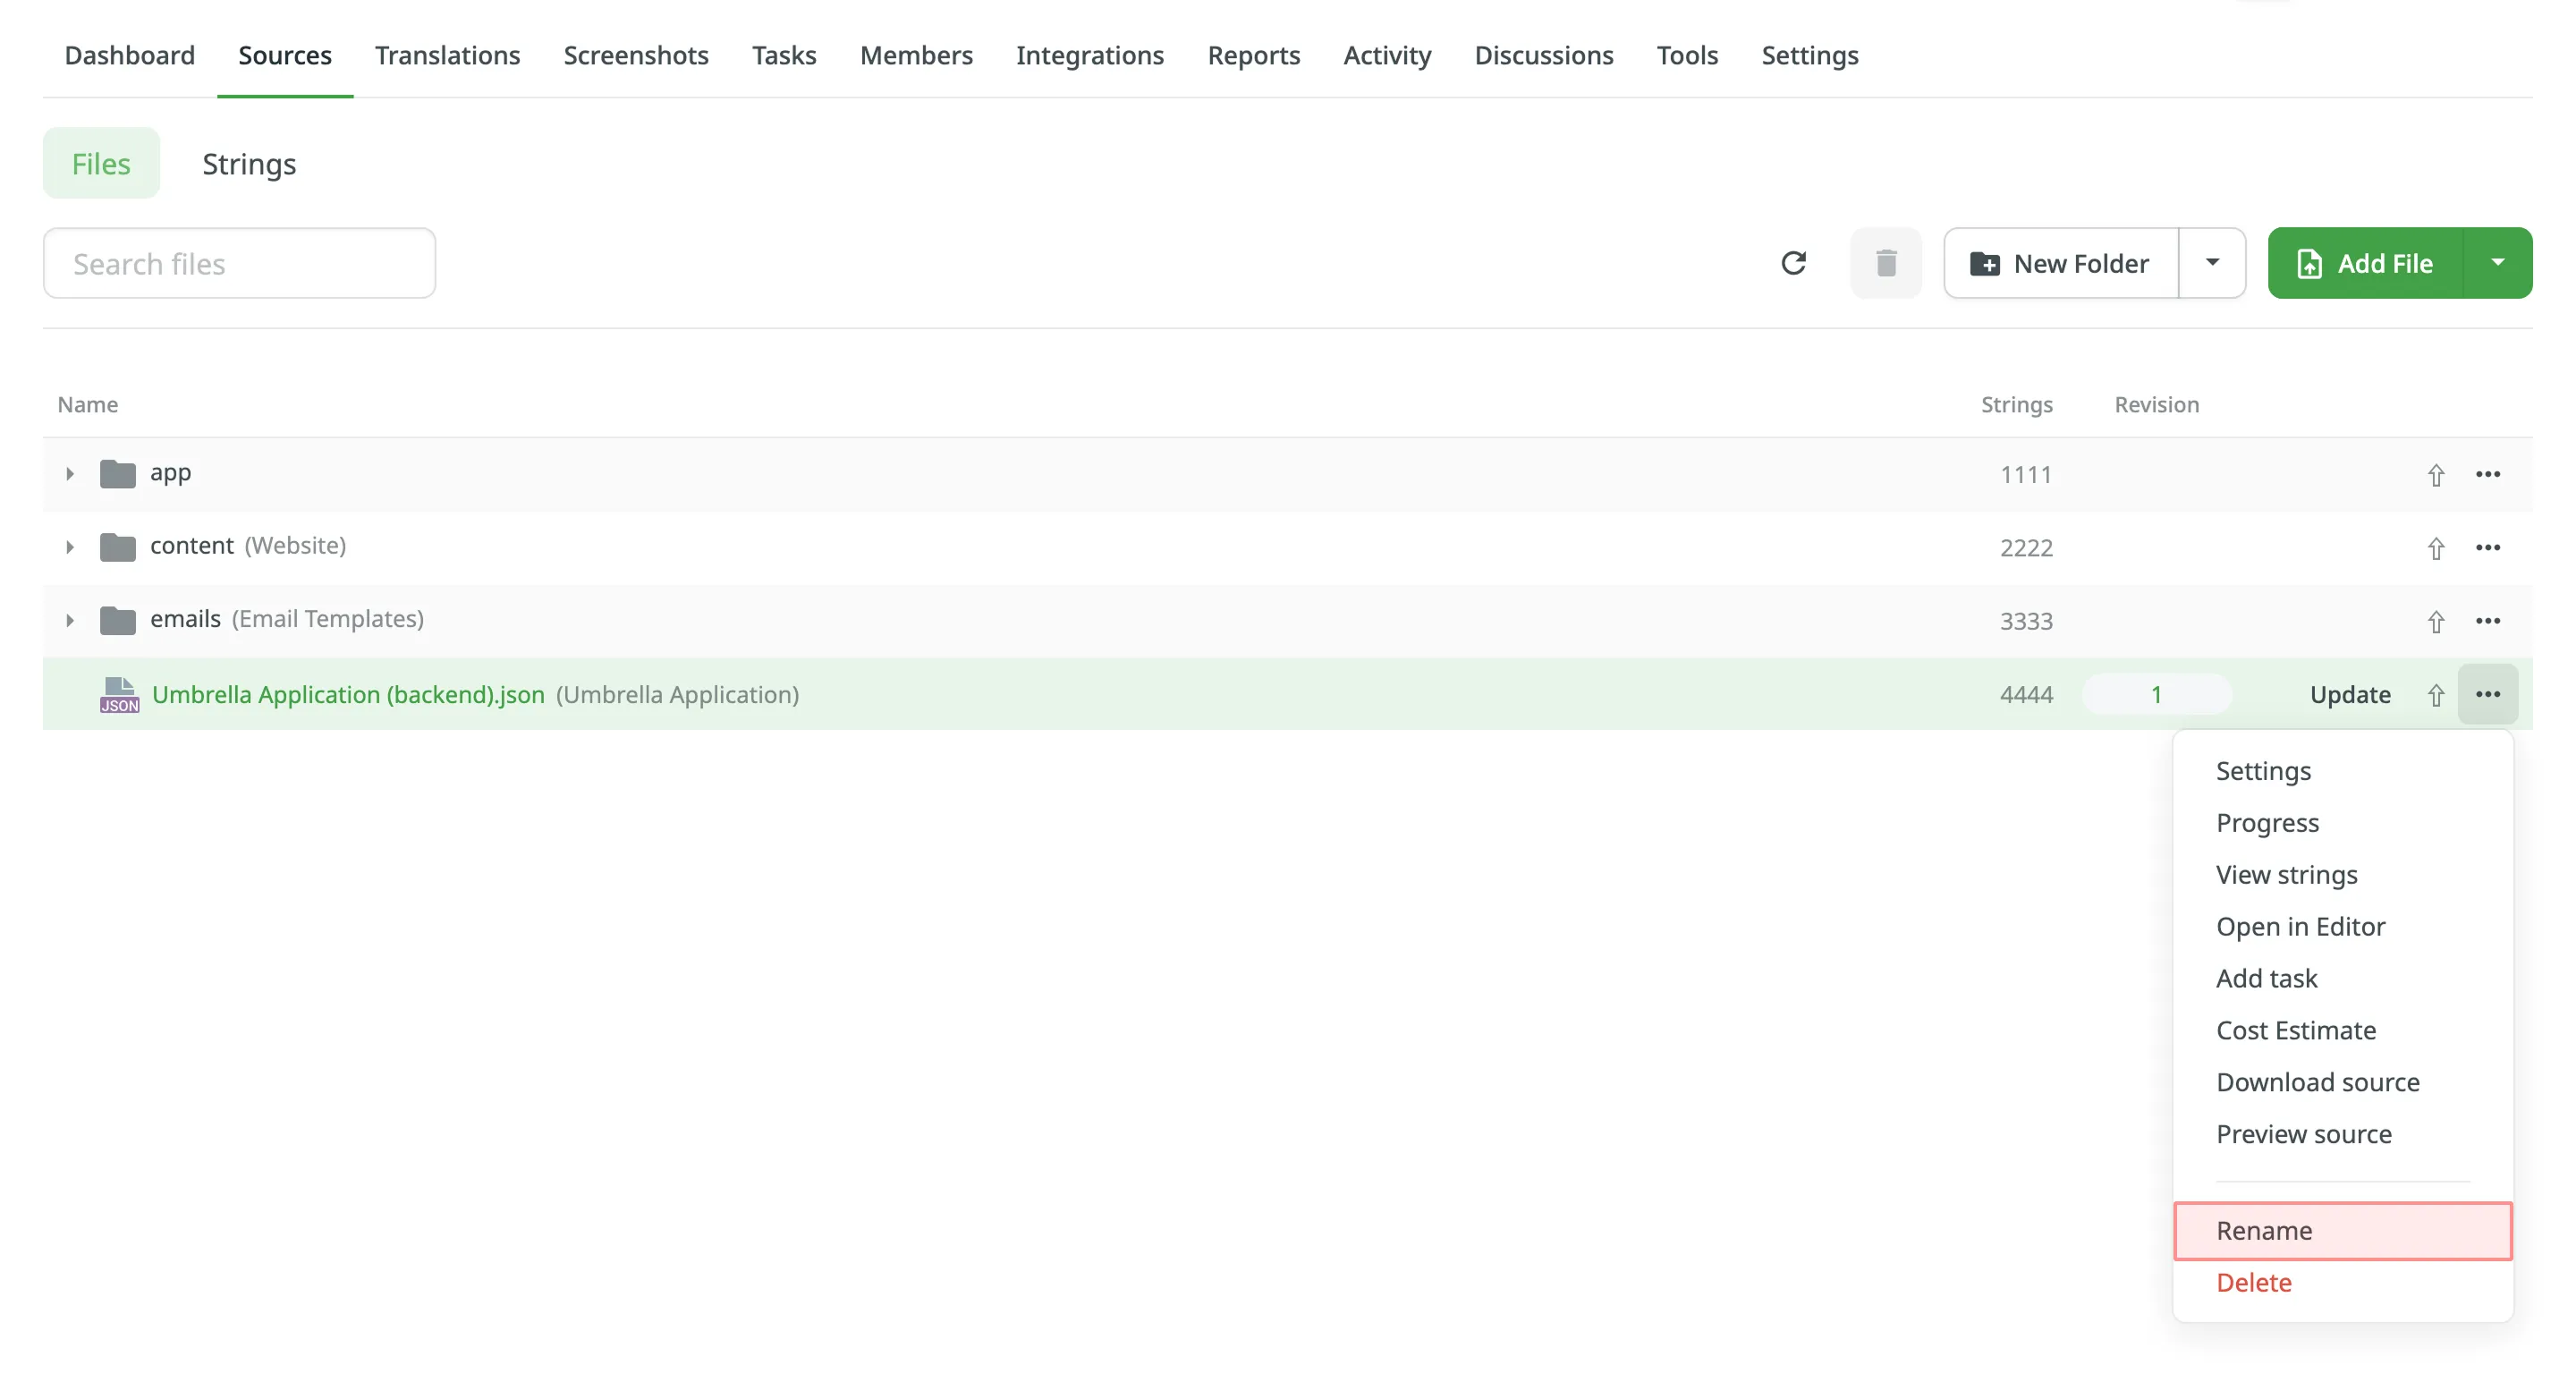This screenshot has height=1382, width=2576.
Task: Expand the emails folder tree
Action: tap(69, 621)
